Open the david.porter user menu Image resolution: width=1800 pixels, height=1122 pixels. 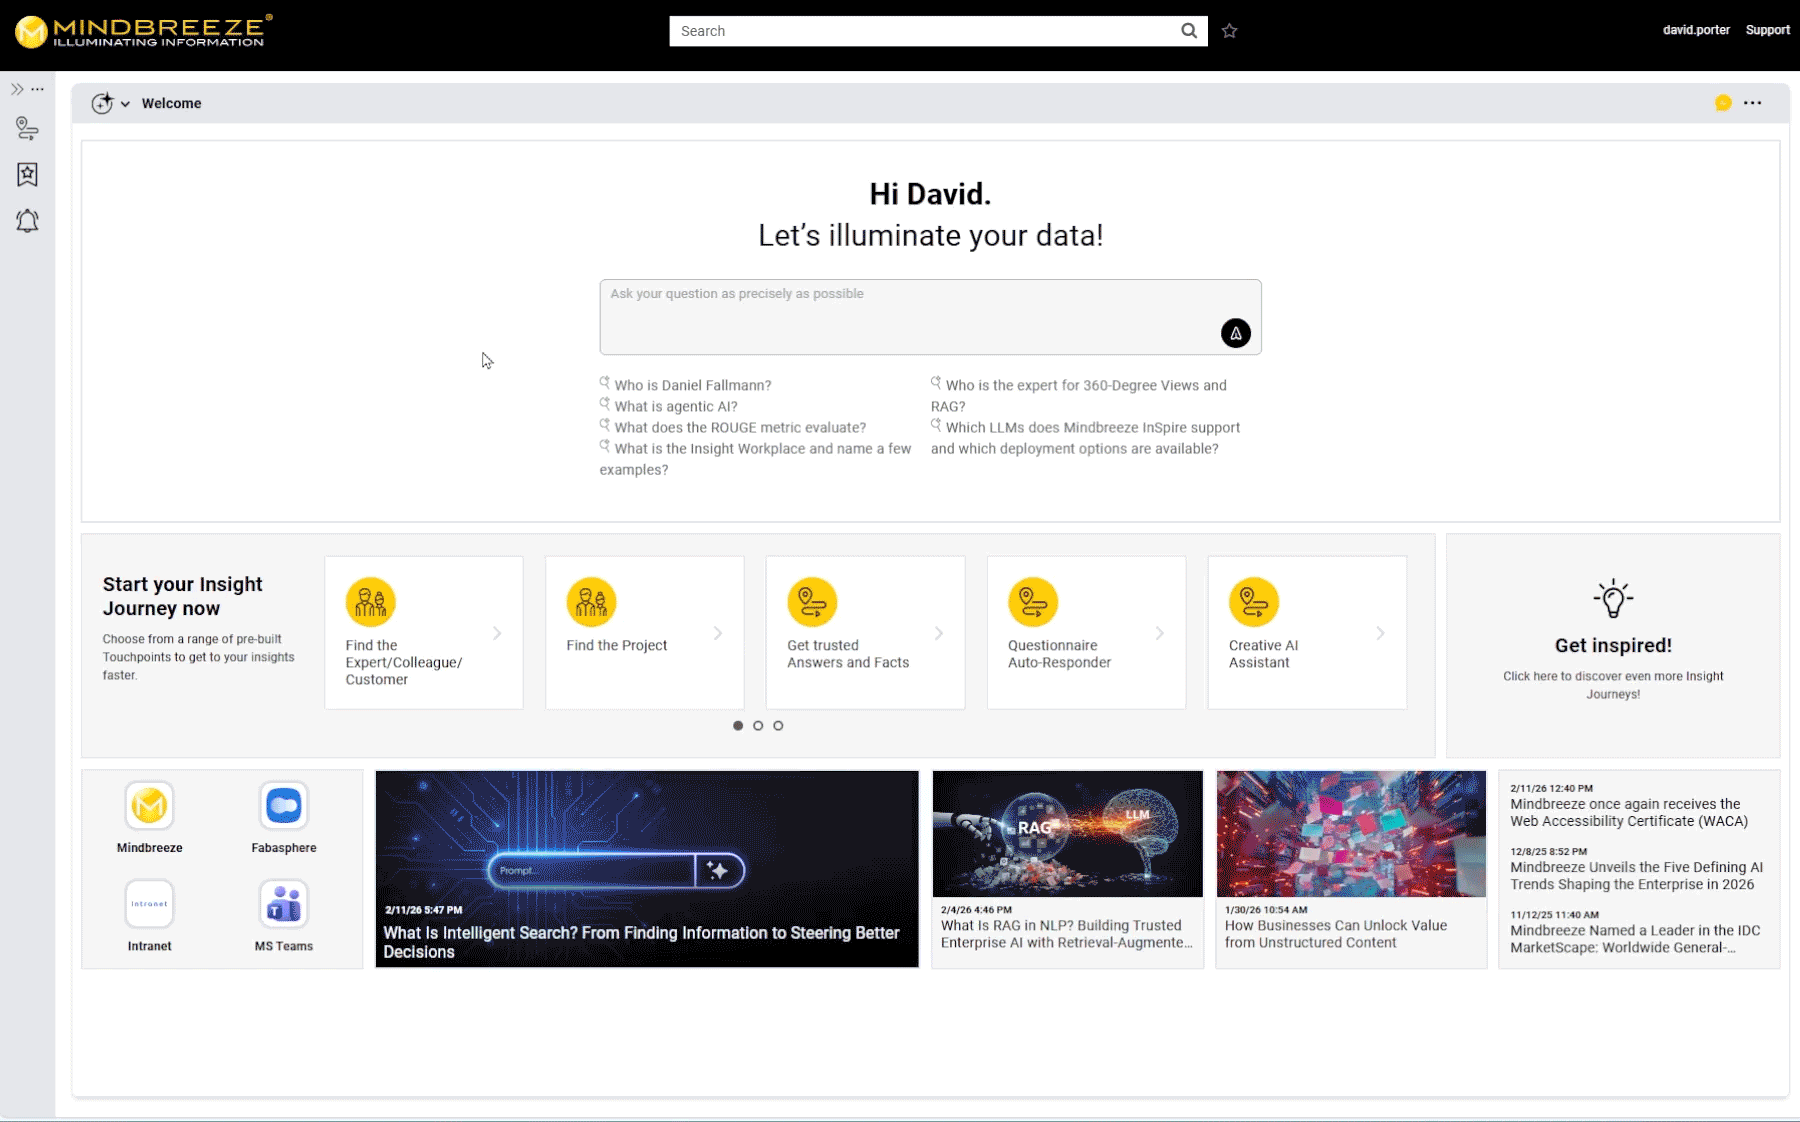1695,30
